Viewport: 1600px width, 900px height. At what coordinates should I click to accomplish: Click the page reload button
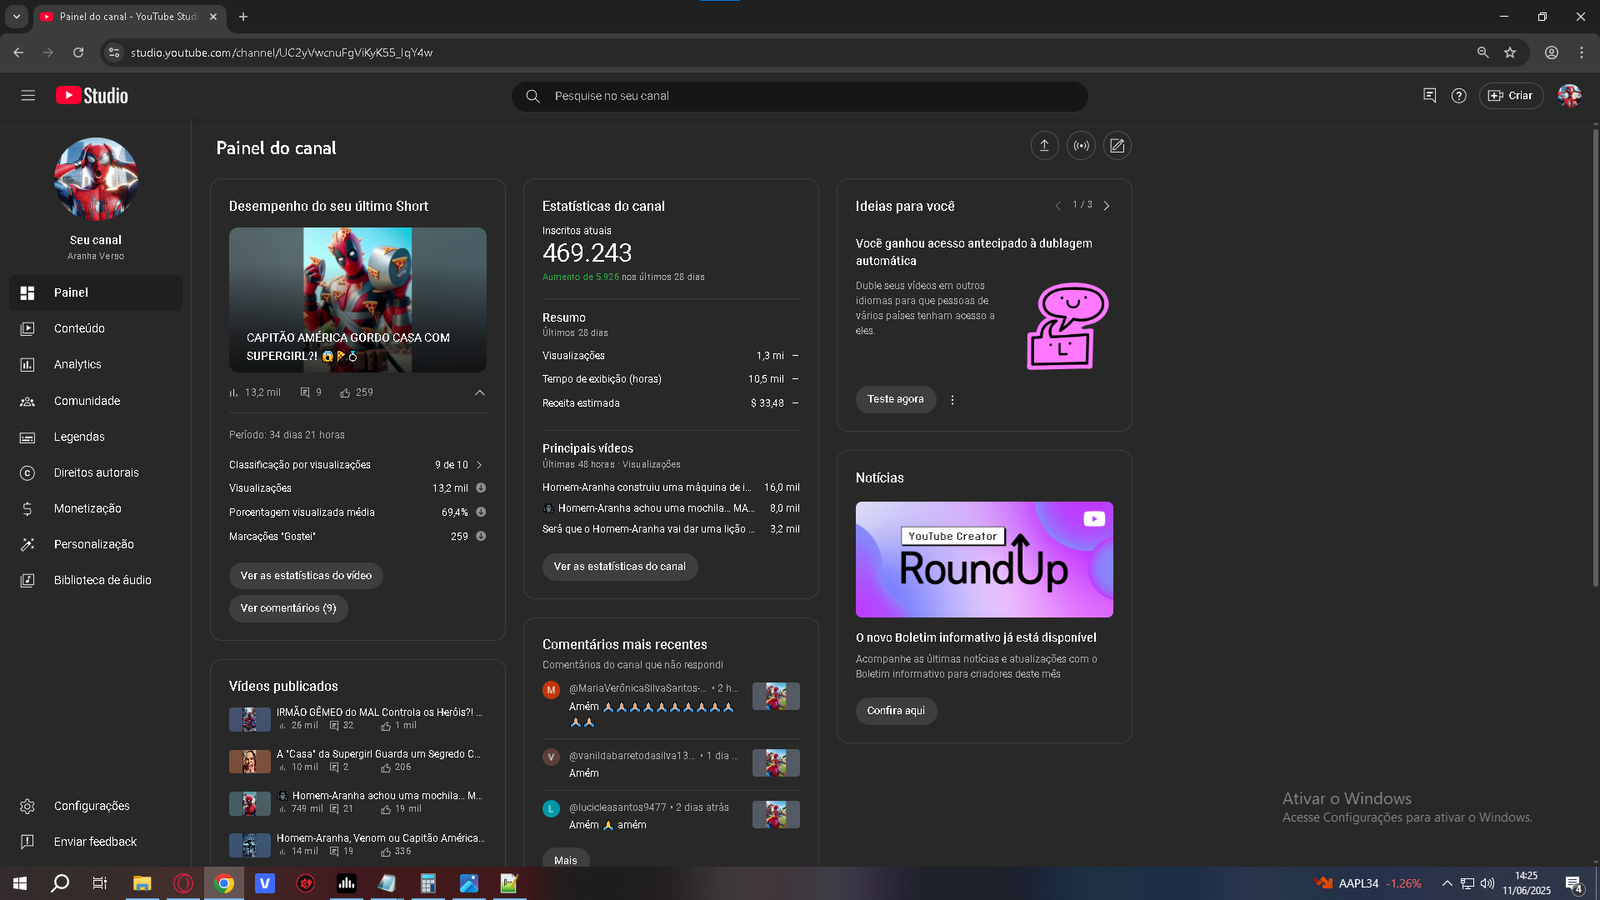click(x=79, y=52)
